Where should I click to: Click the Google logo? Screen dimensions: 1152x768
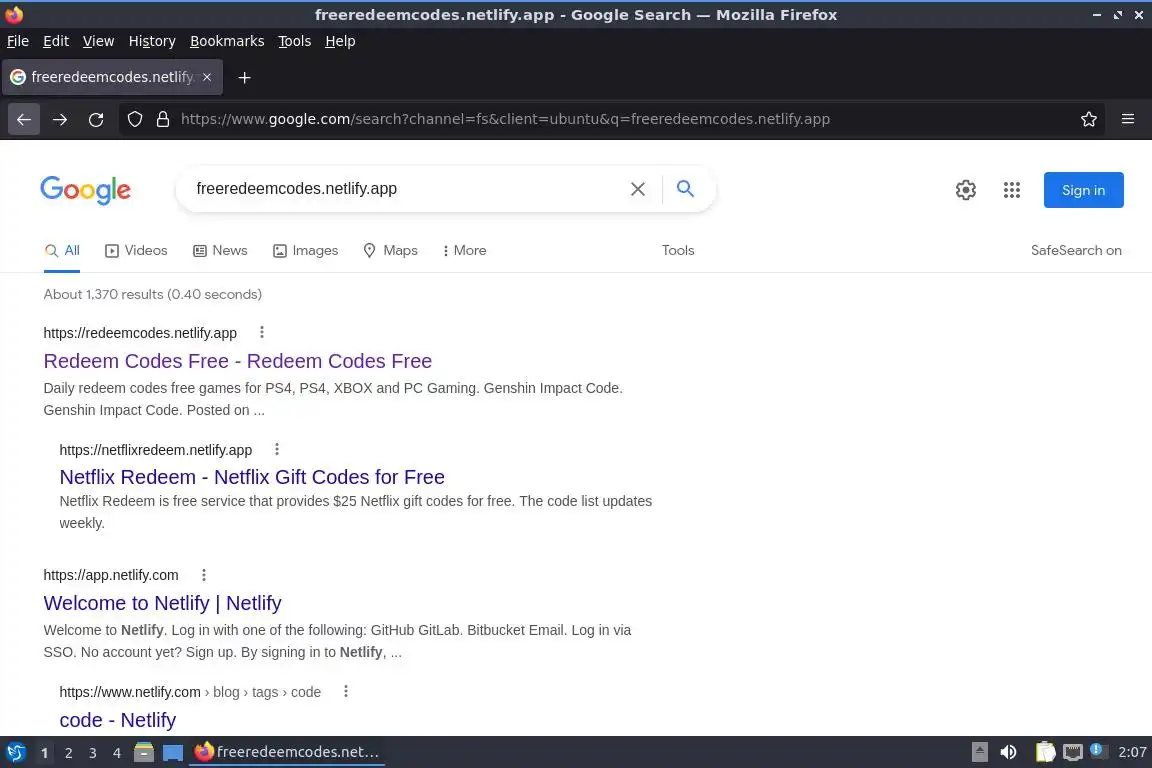85,190
